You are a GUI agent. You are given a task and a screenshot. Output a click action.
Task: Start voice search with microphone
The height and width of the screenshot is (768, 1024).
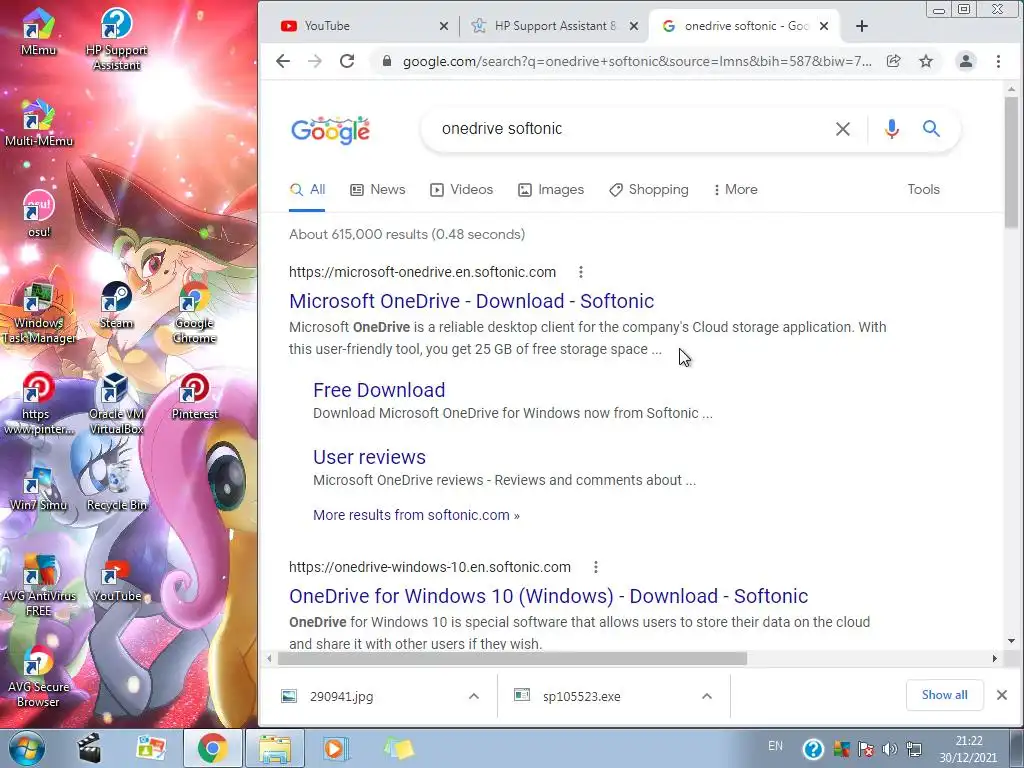click(x=892, y=129)
